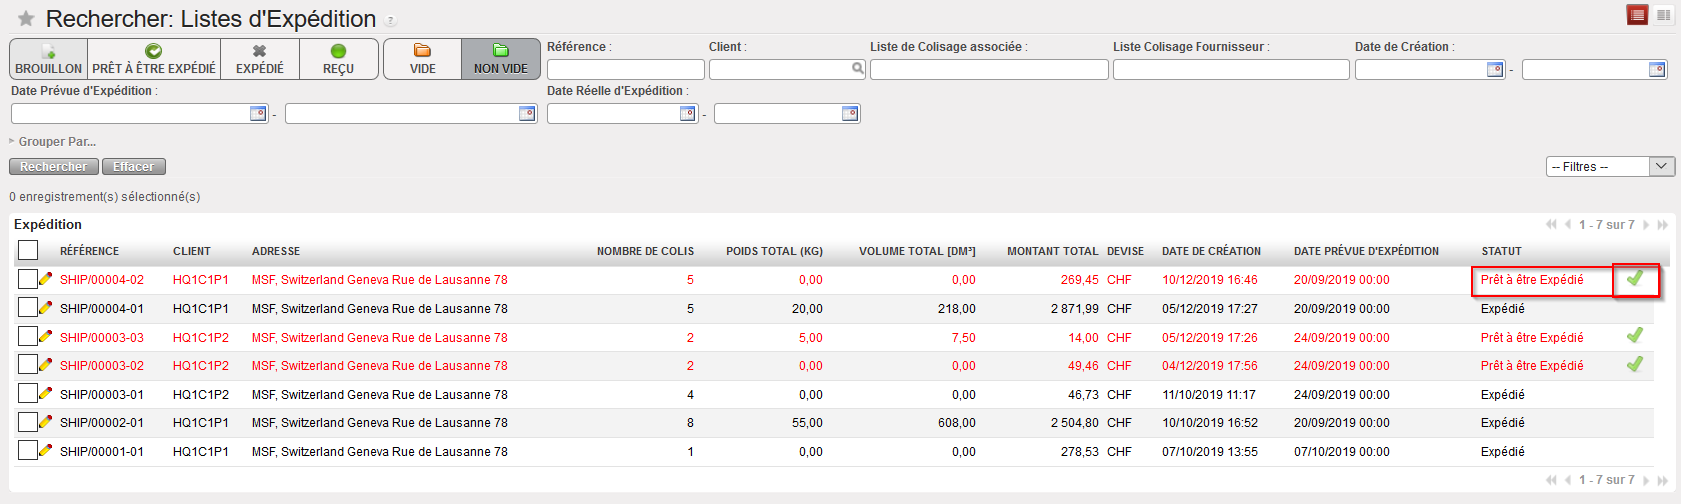Click magnifier icon in Client field
This screenshot has width=1681, height=504.
(857, 69)
